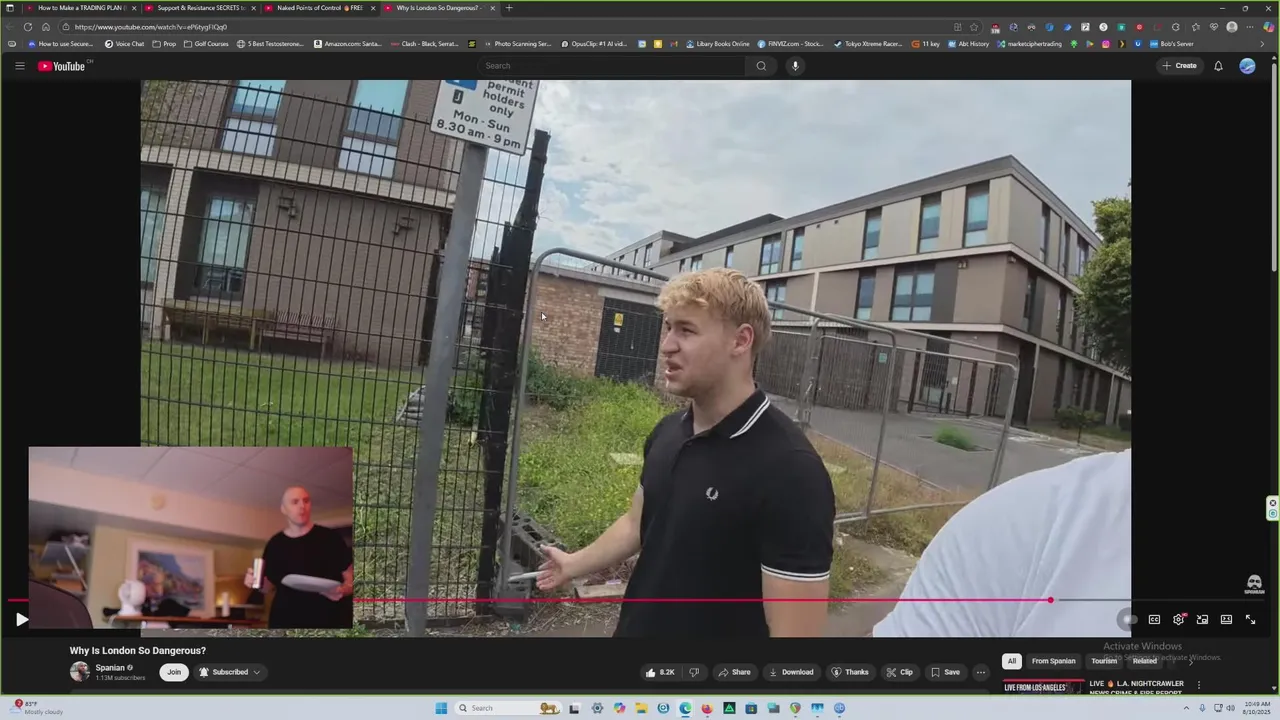Click the YouTube search input field

pos(612,66)
